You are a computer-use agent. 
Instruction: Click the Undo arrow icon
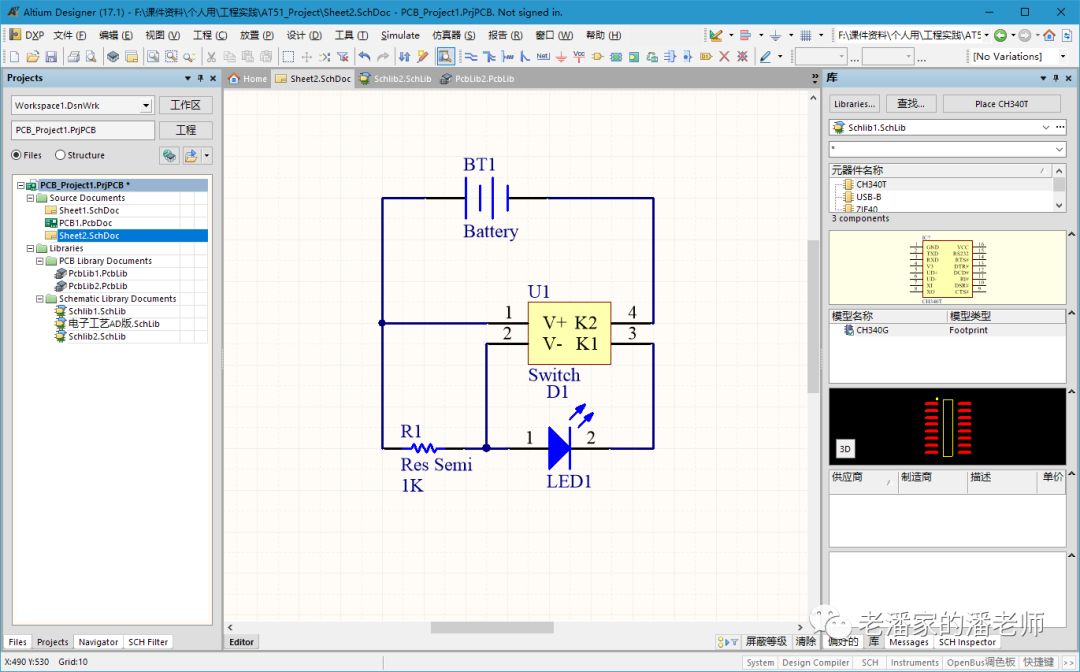pyautogui.click(x=364, y=57)
